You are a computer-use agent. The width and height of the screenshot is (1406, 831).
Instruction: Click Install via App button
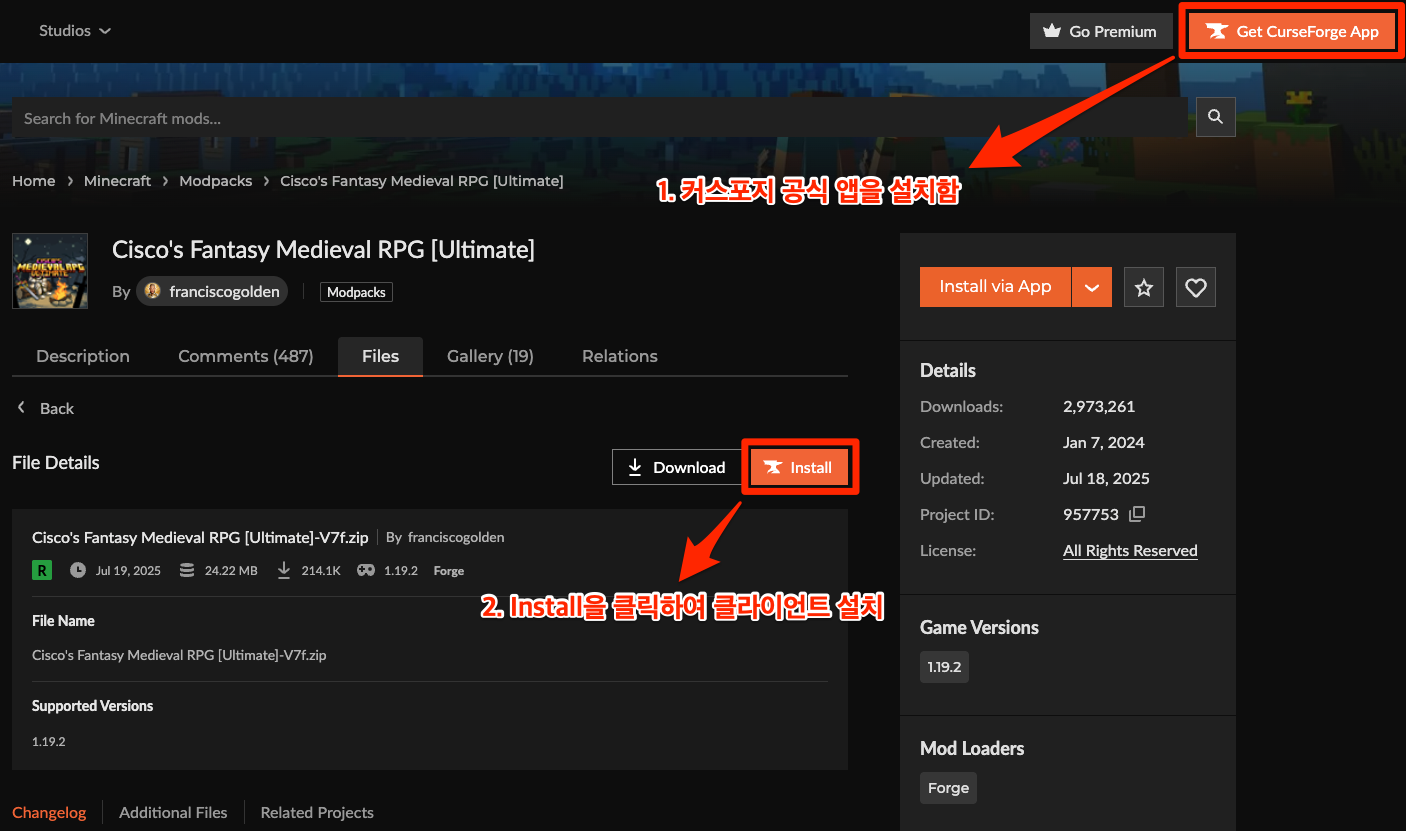click(x=995, y=287)
